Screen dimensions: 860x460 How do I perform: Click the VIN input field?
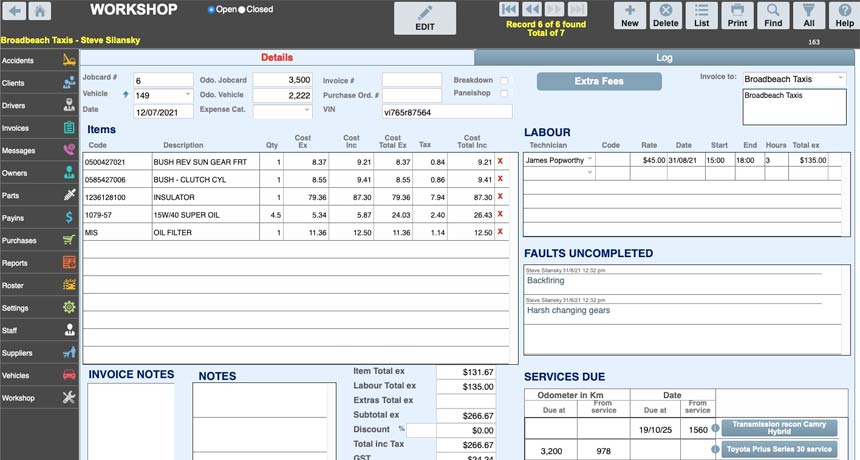446,112
